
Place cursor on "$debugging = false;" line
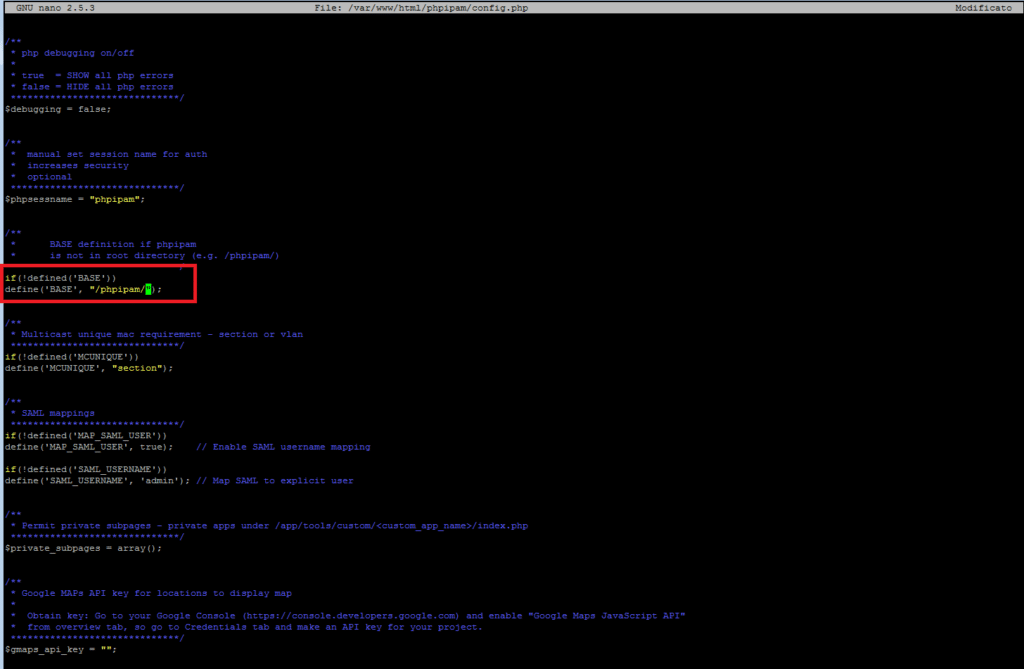[58, 109]
